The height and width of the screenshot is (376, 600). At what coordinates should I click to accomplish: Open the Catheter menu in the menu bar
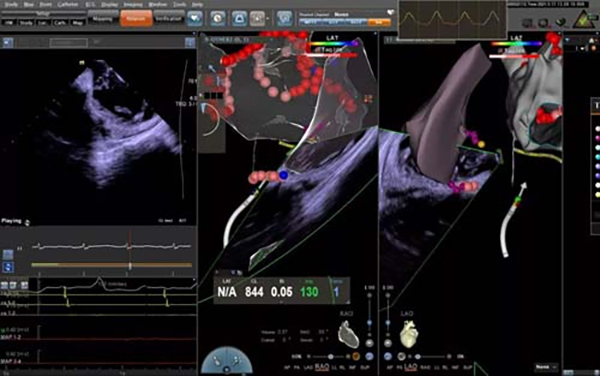[x=68, y=5]
